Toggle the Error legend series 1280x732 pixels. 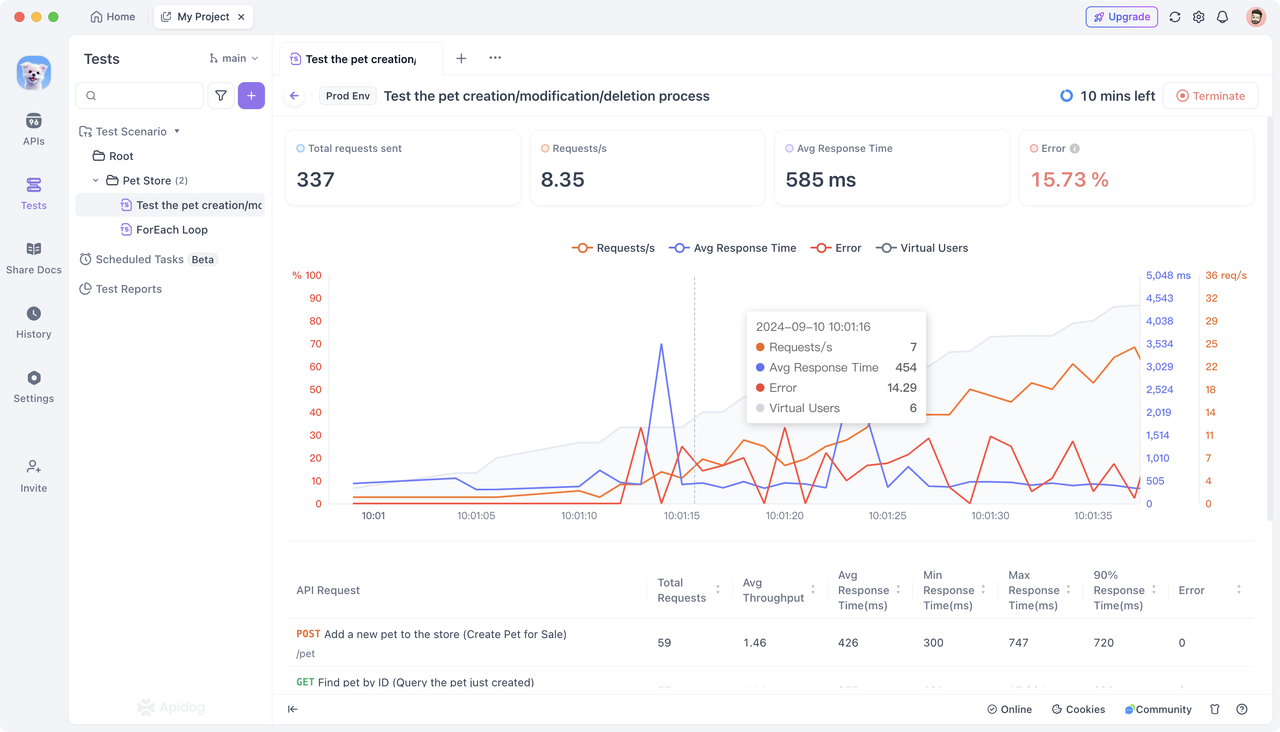click(836, 248)
